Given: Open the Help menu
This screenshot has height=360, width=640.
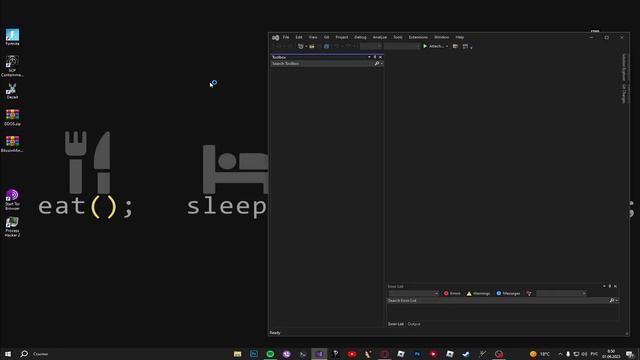Looking at the screenshot, I should click(x=460, y=37).
